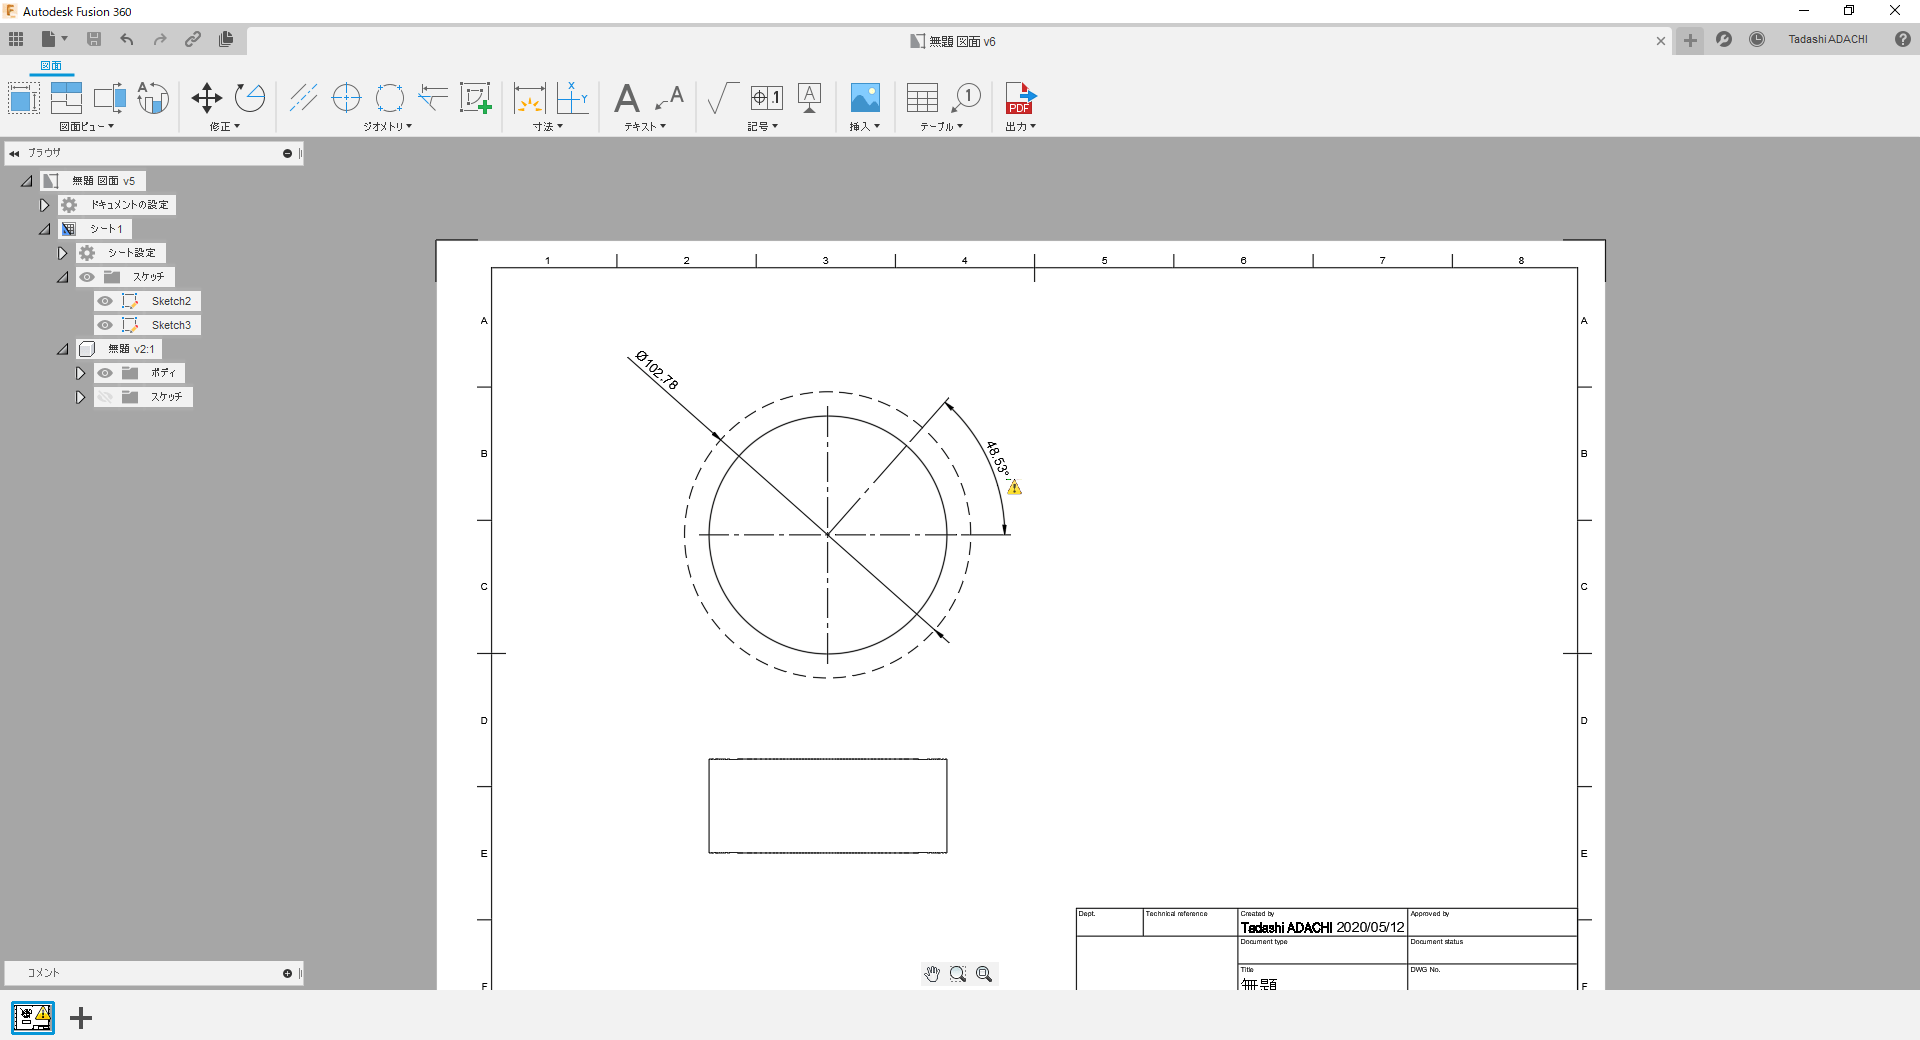Click the Redo arrow
Viewport: 1920px width, 1040px height.
click(x=160, y=39)
